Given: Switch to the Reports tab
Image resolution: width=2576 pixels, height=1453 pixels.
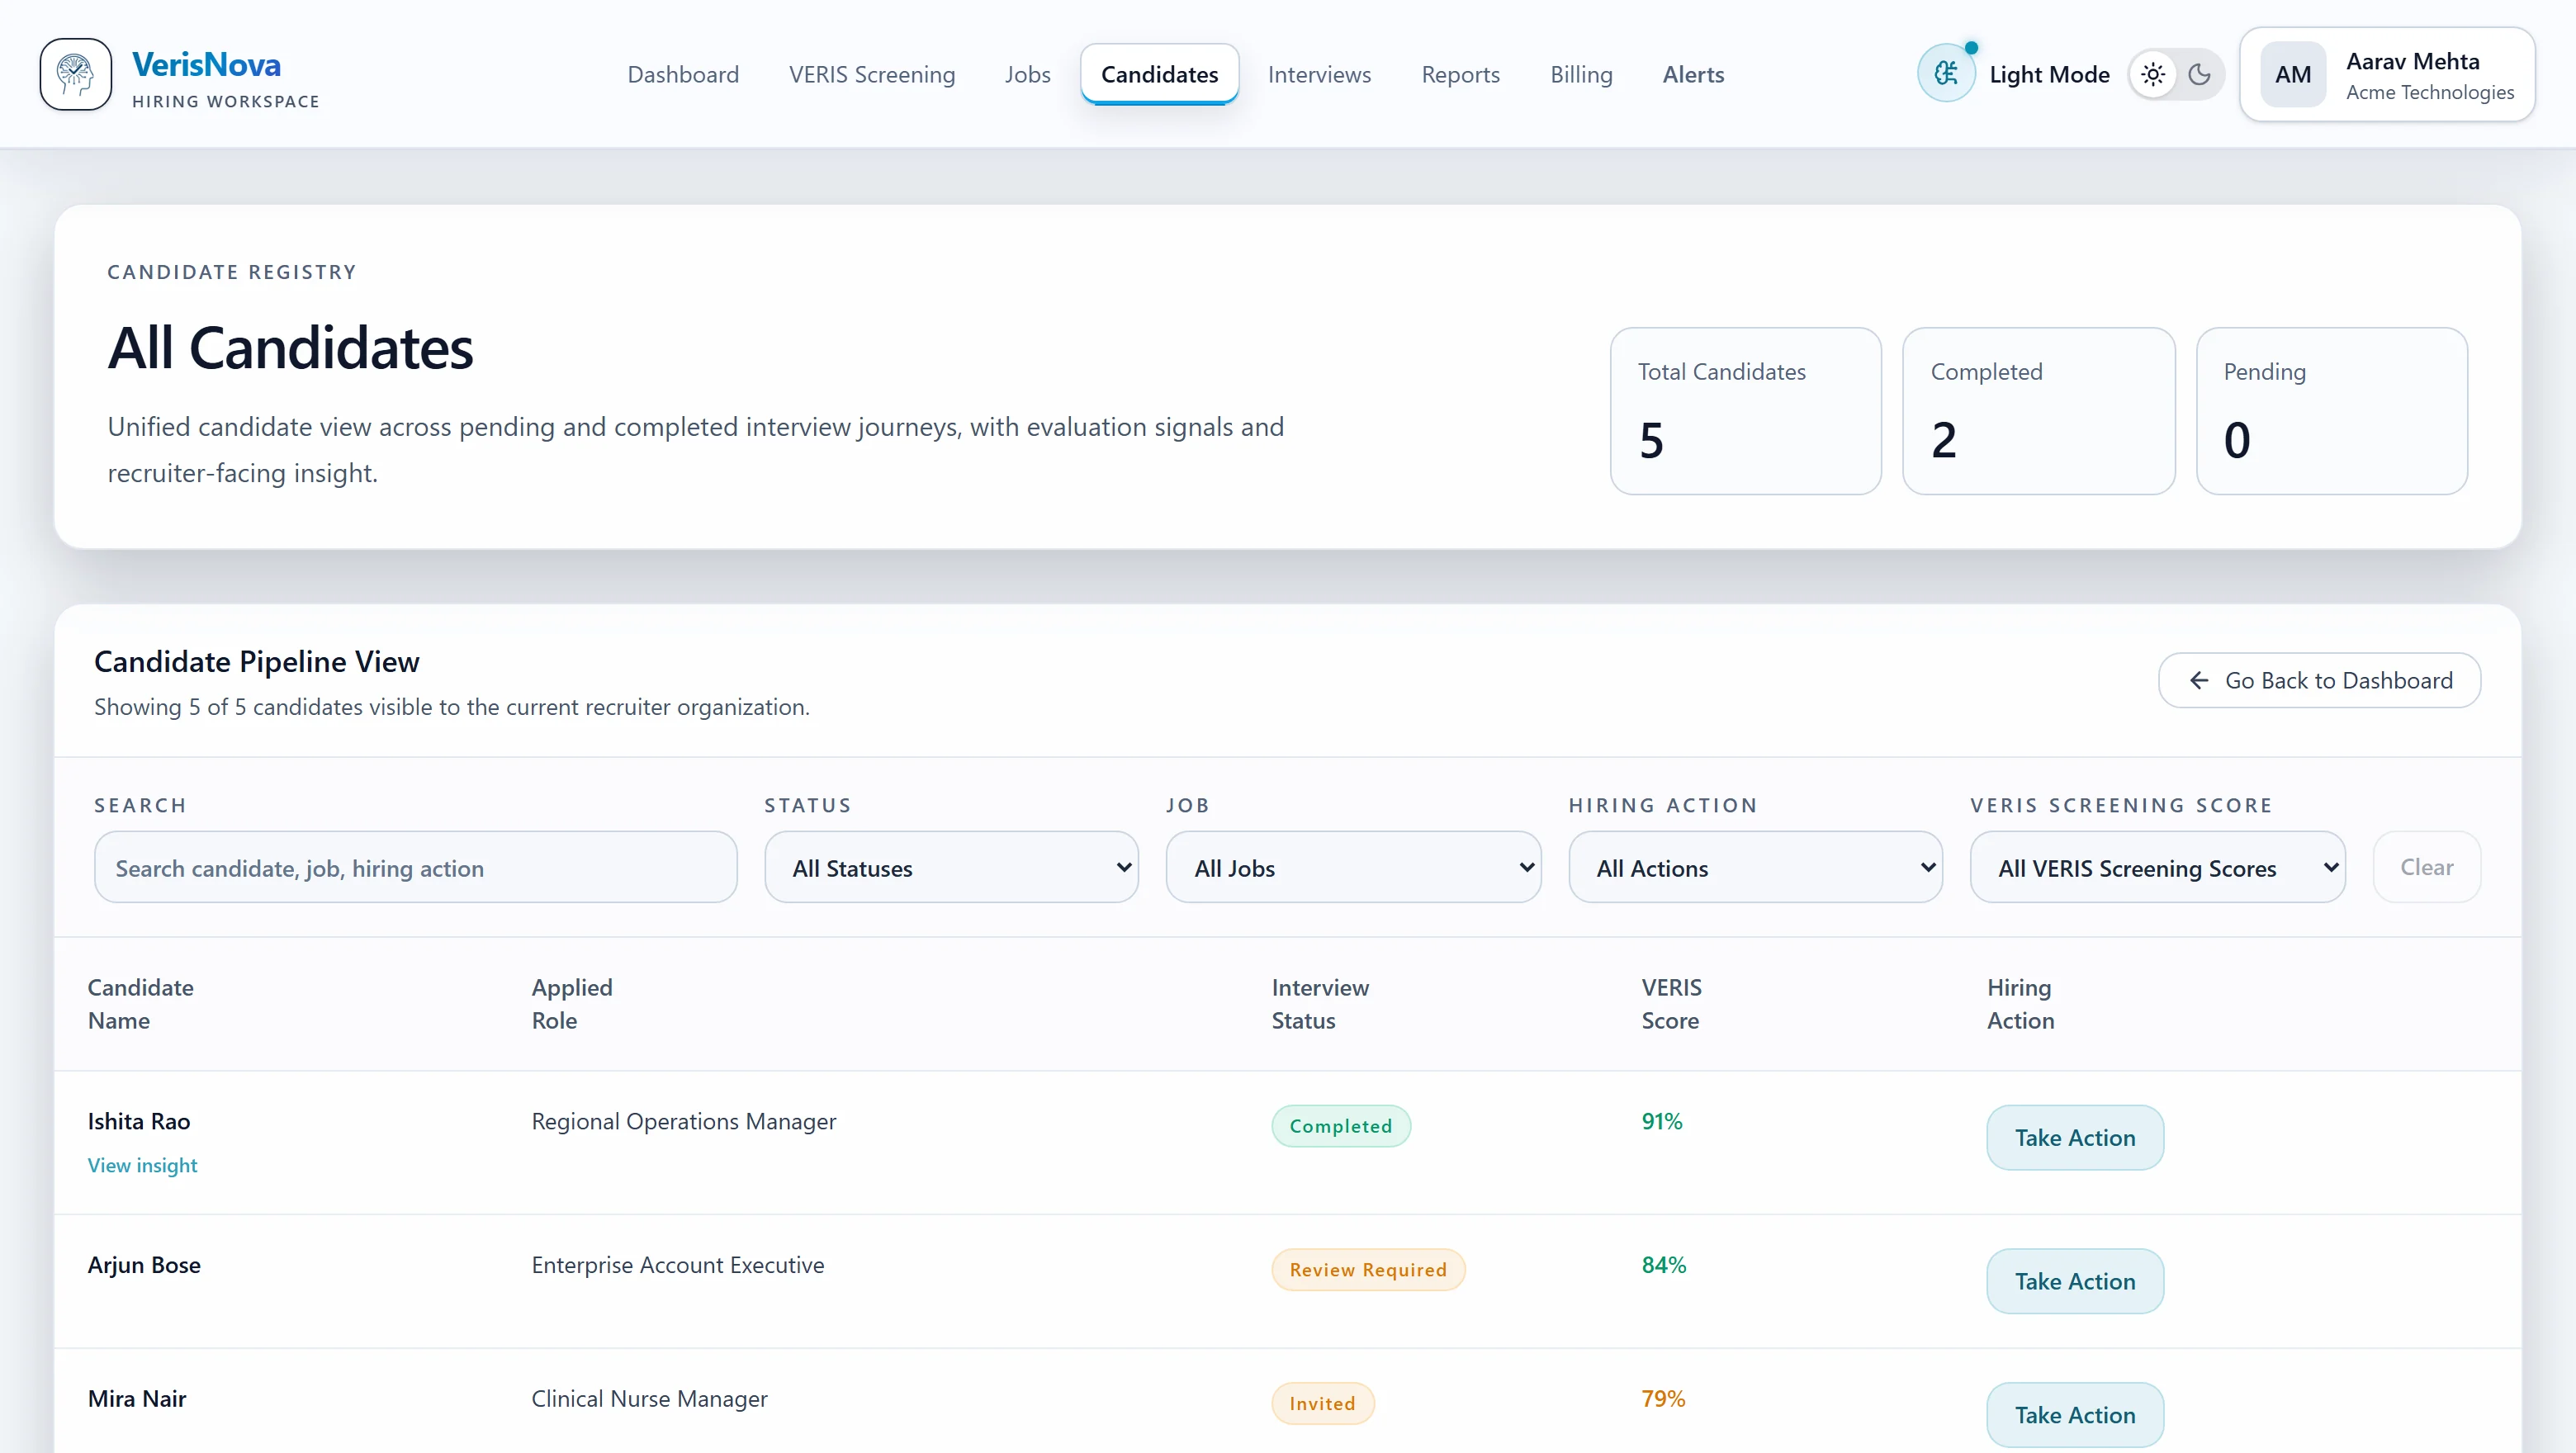Looking at the screenshot, I should (x=1460, y=74).
